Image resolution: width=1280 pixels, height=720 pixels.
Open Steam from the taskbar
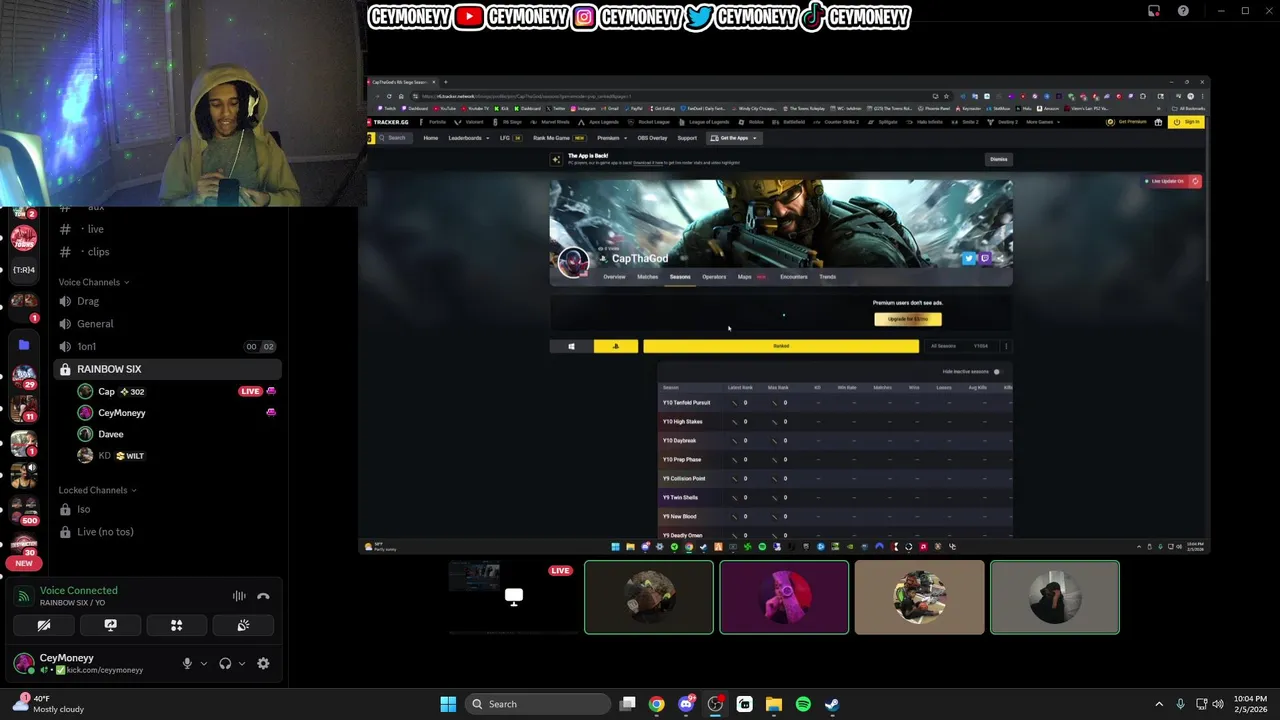click(x=832, y=704)
